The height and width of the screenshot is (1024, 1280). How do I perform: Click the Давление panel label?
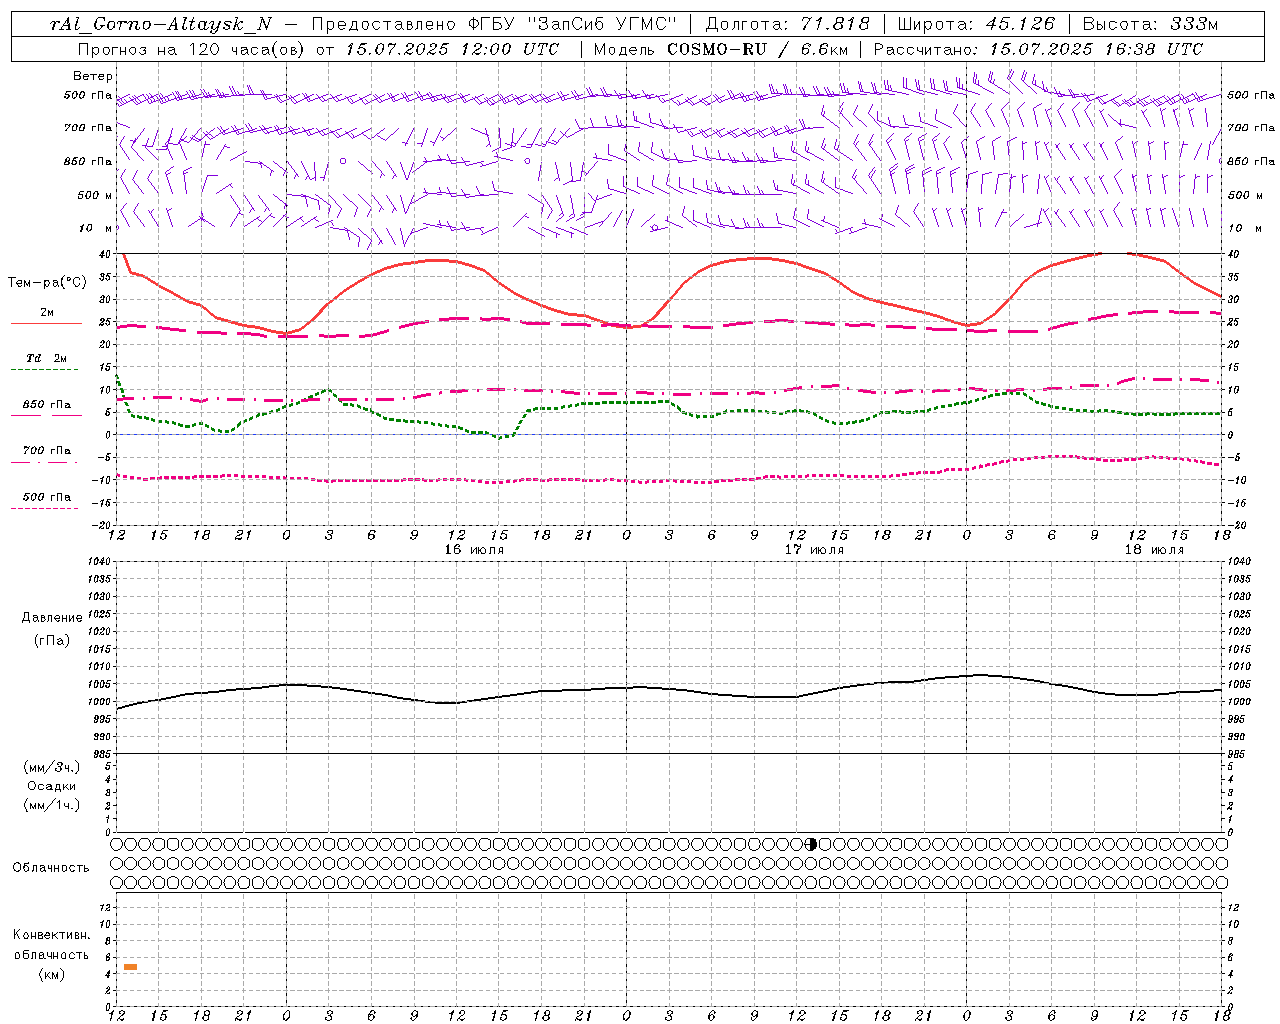(52, 618)
